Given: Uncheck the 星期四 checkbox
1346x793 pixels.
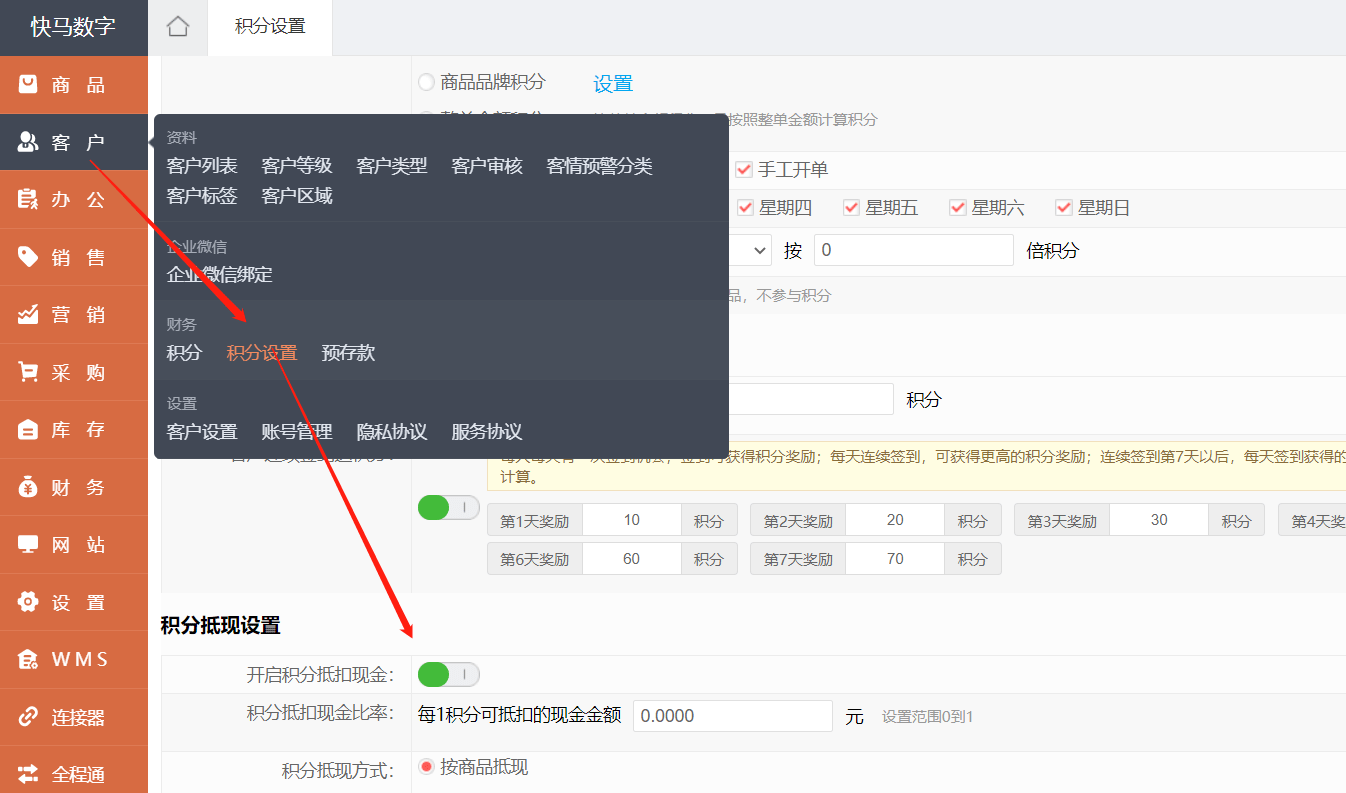Looking at the screenshot, I should (746, 208).
